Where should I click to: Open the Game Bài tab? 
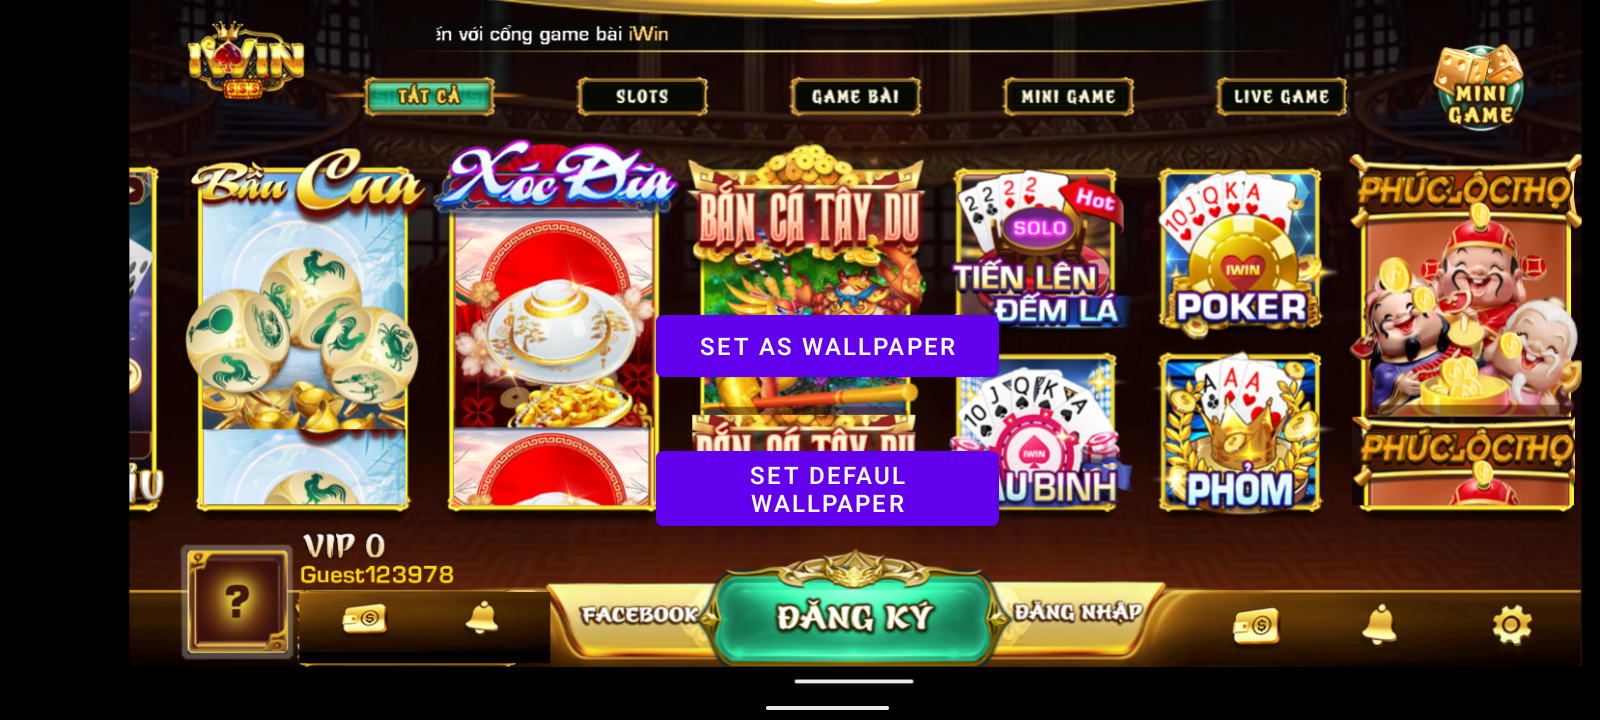pos(855,97)
